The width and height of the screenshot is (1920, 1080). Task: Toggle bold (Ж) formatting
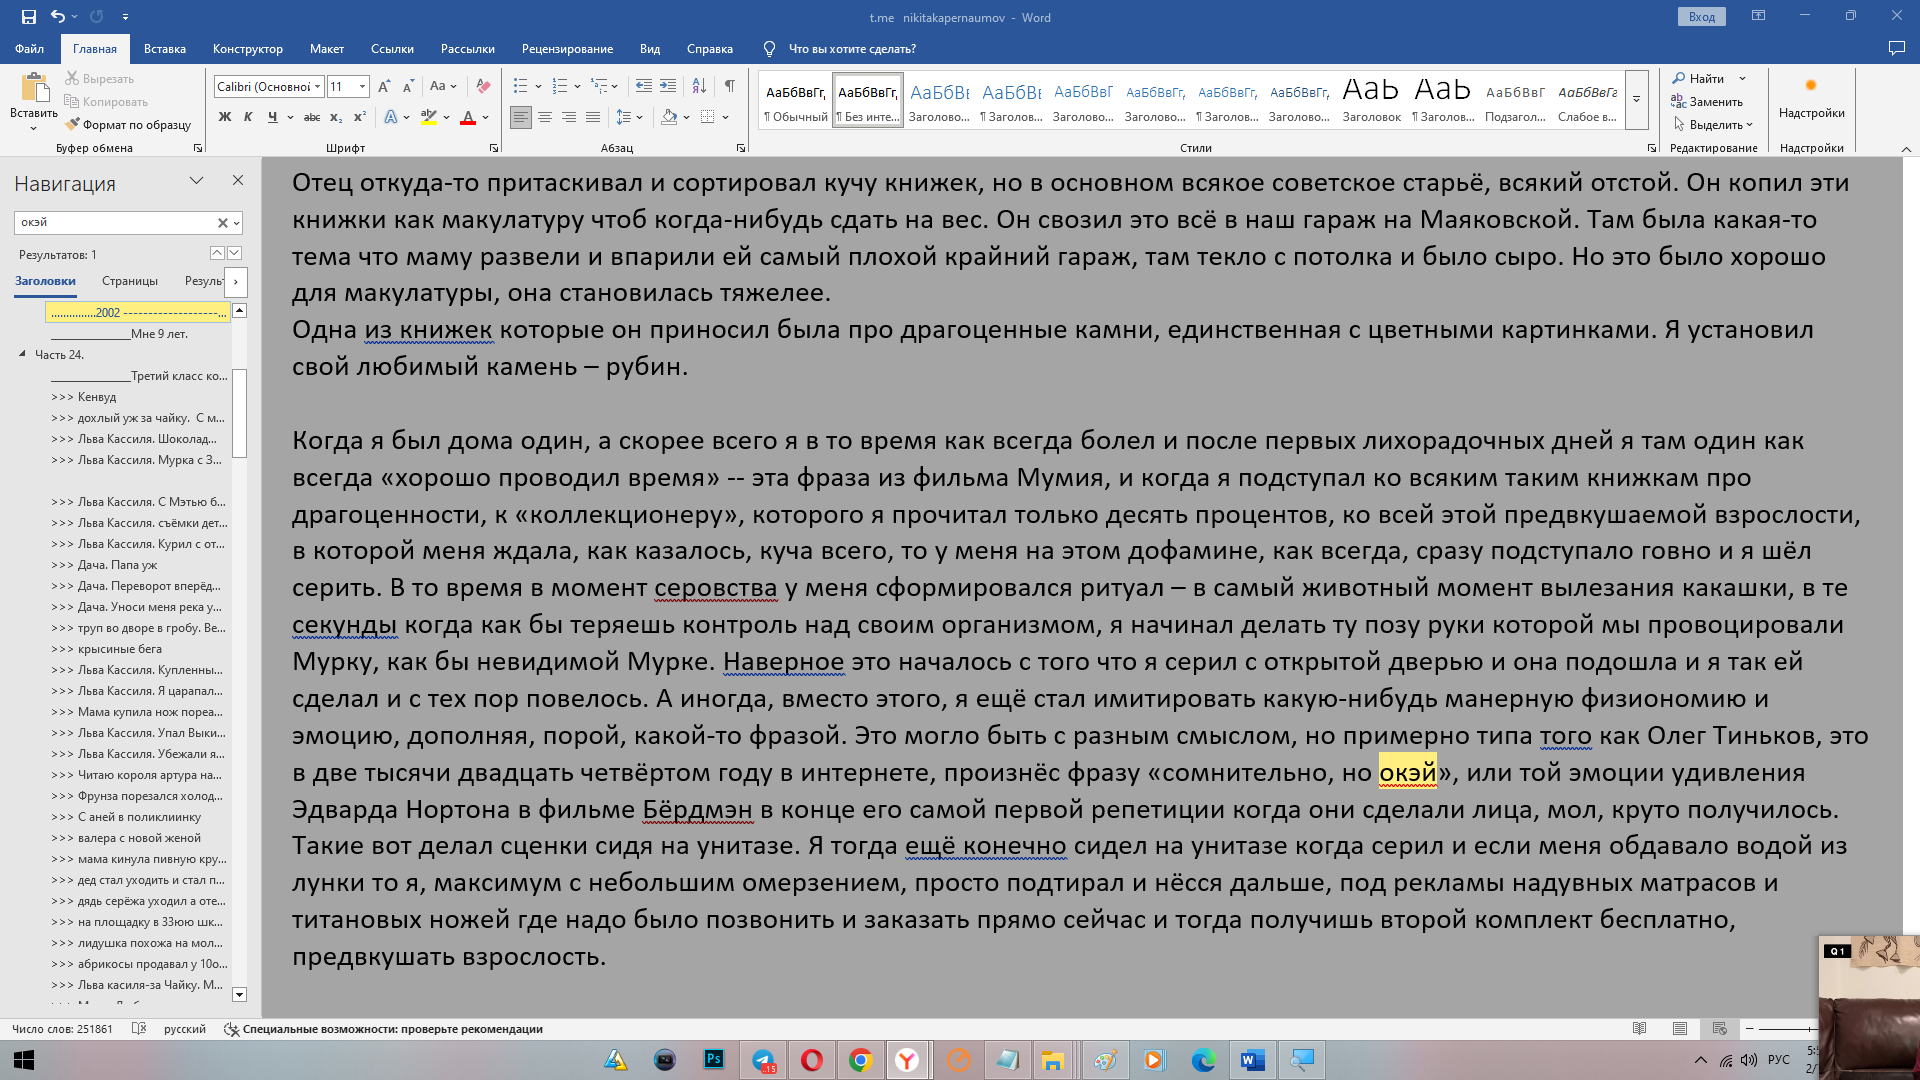click(x=225, y=117)
